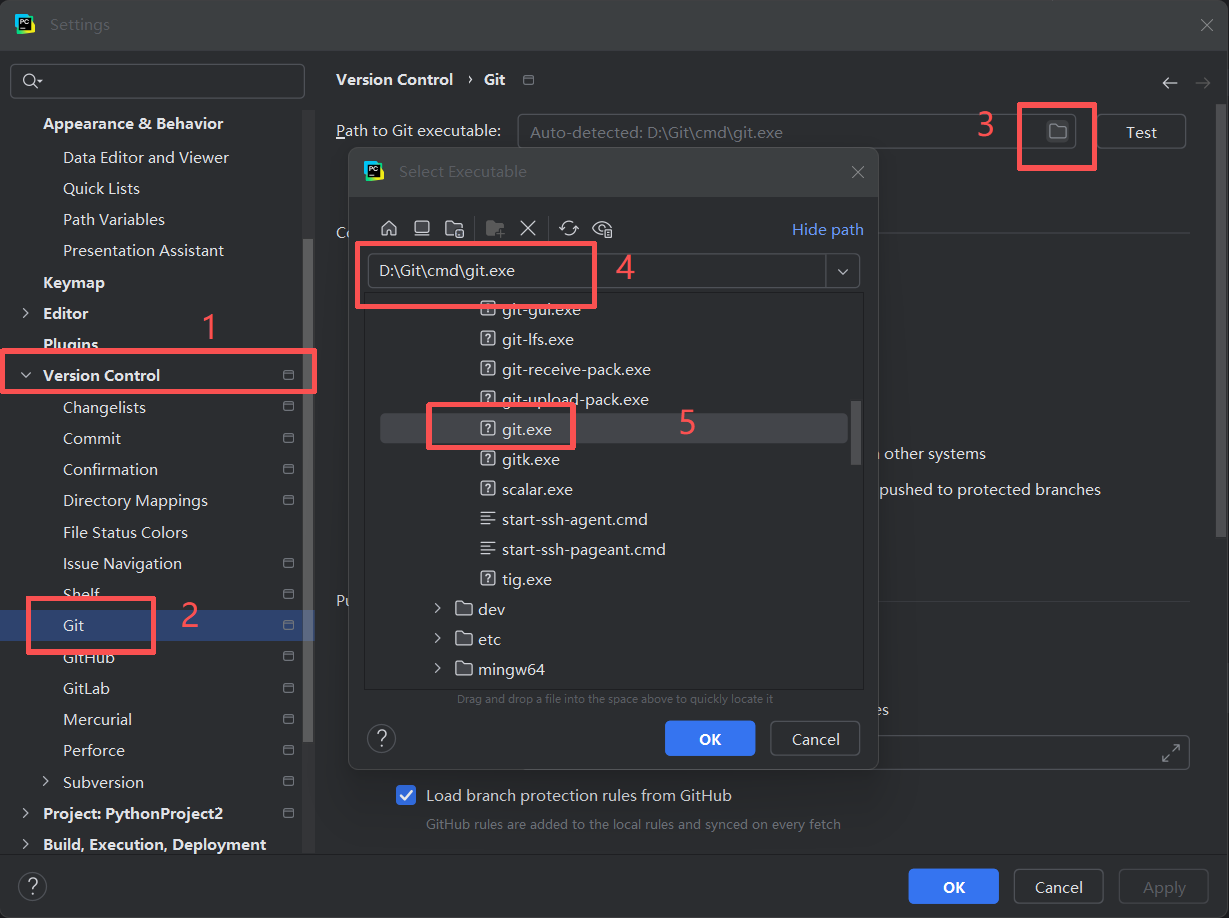The width and height of the screenshot is (1229, 918).
Task: Select Quick Lists in settings tree
Action: pos(101,188)
